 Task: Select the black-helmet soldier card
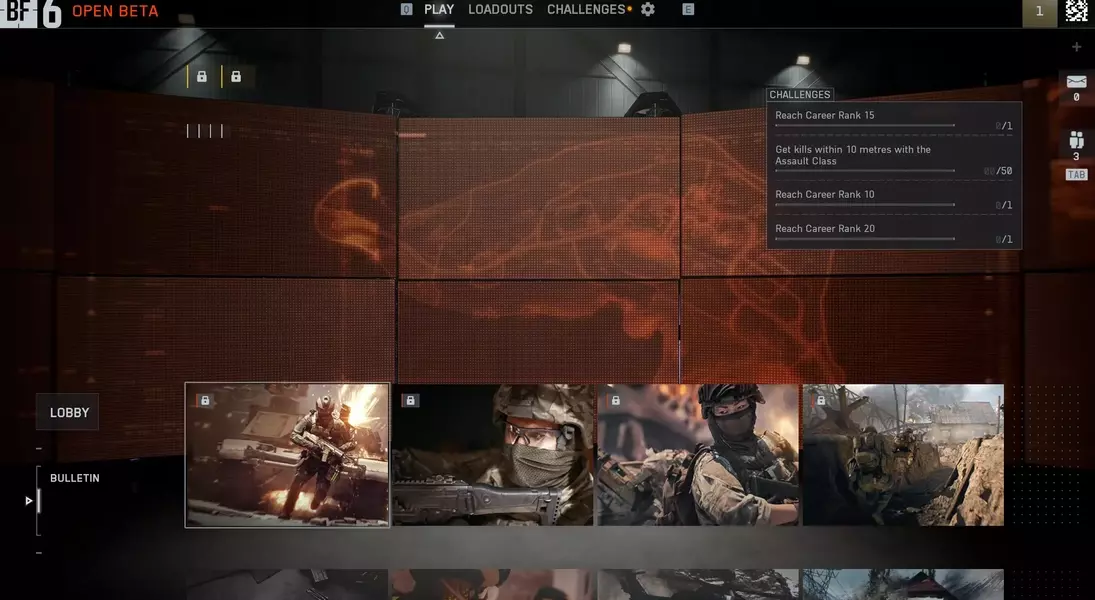(x=698, y=455)
